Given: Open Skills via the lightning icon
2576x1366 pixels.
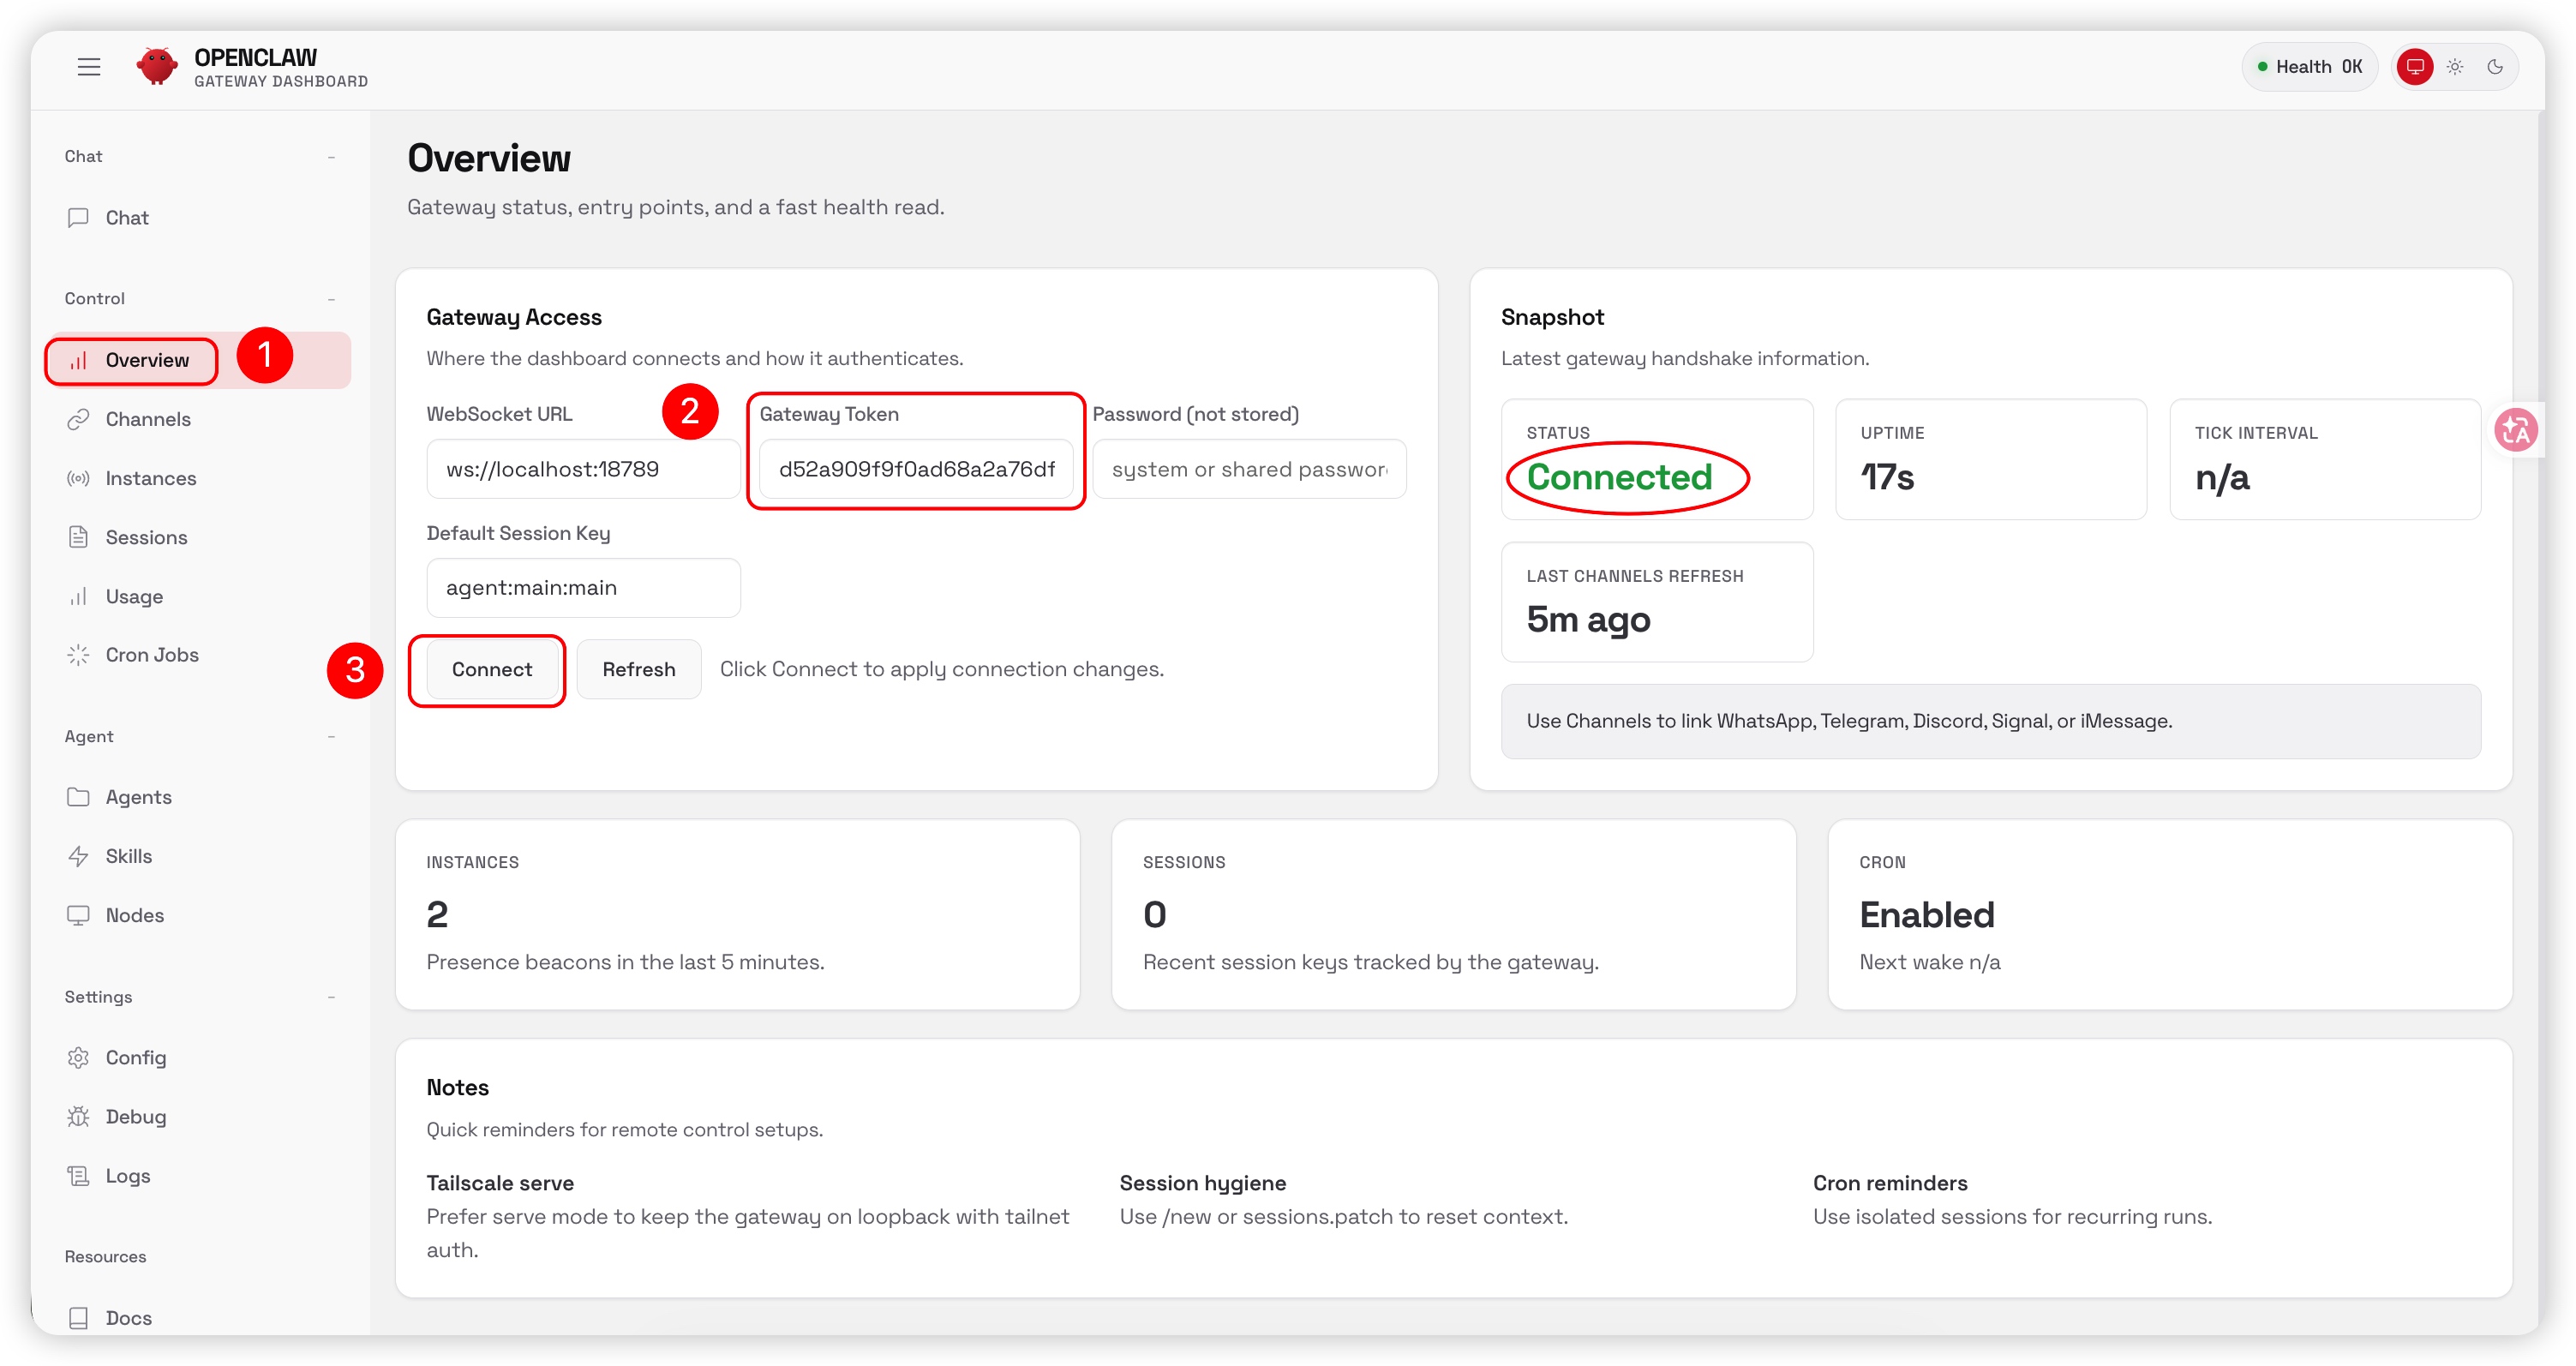Looking at the screenshot, I should point(78,856).
